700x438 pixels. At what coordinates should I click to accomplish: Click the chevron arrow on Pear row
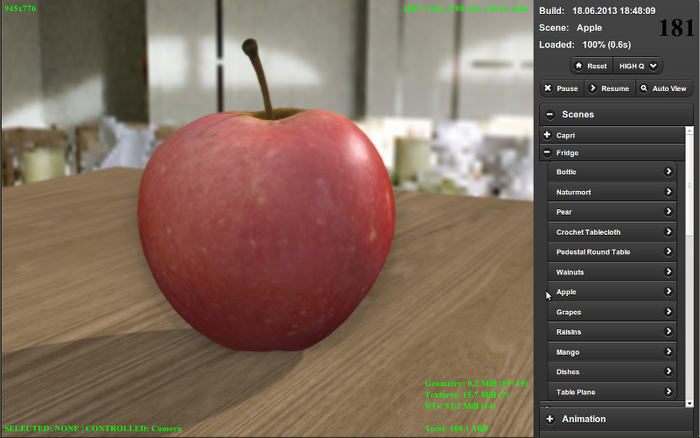point(668,211)
